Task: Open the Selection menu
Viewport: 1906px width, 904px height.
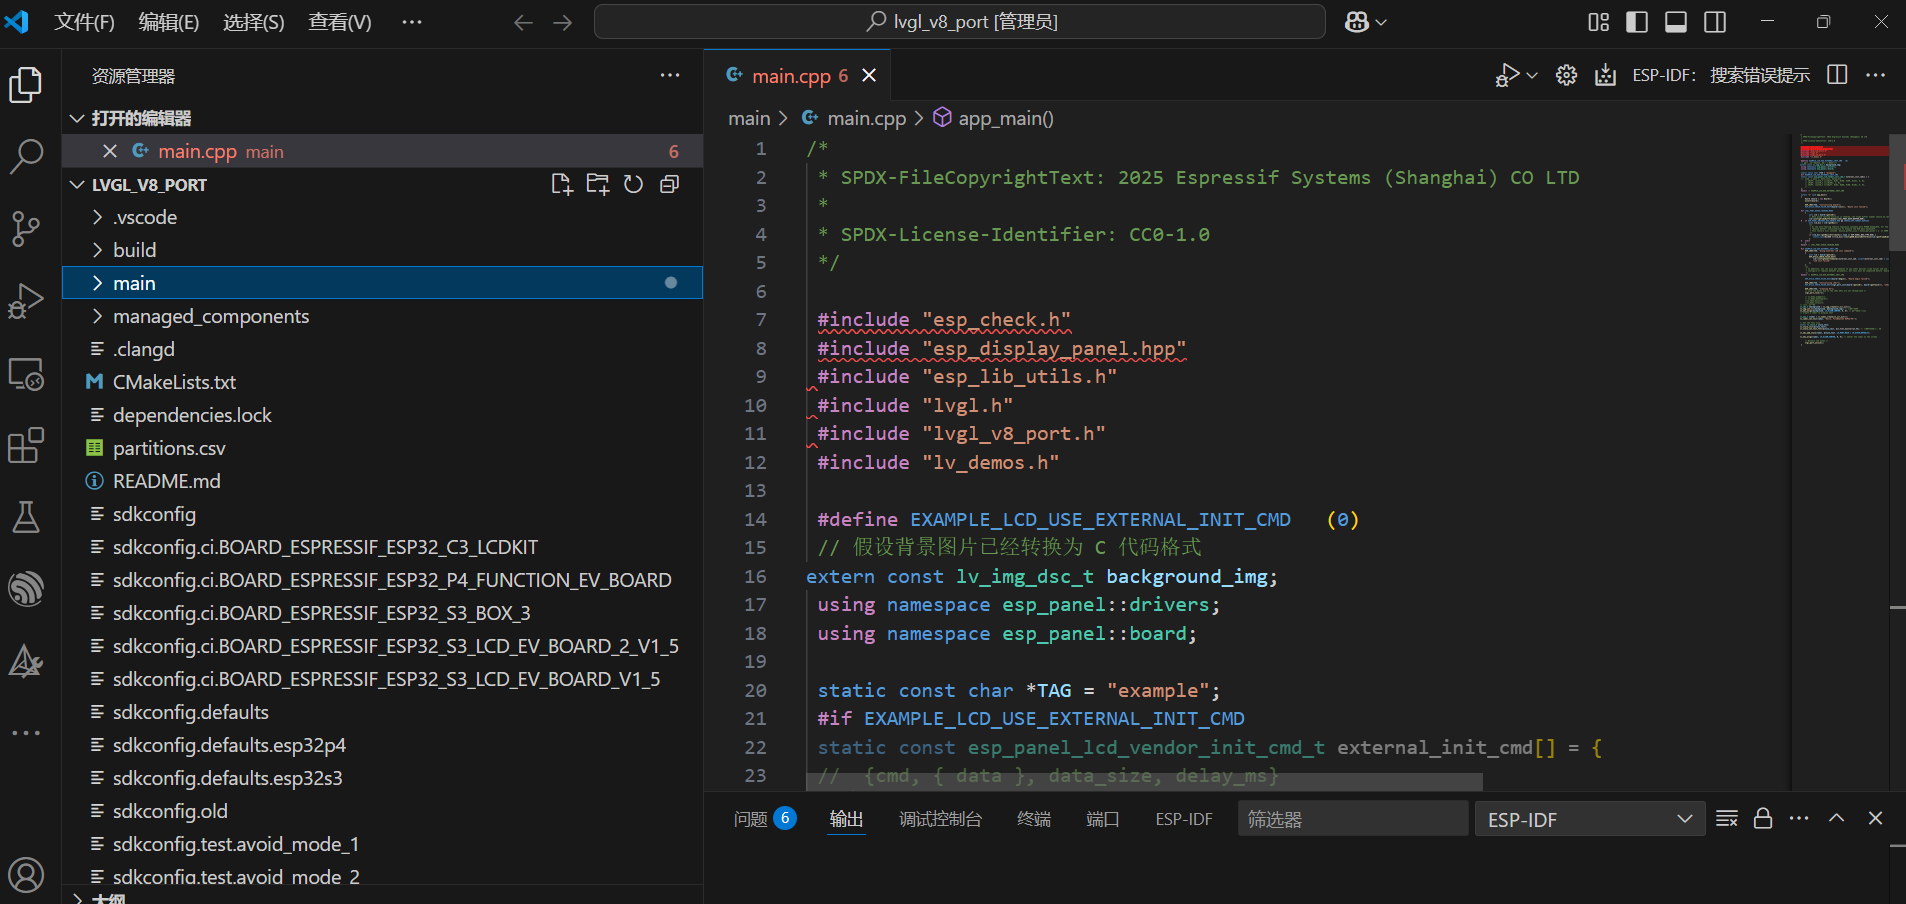Action: click(x=254, y=22)
